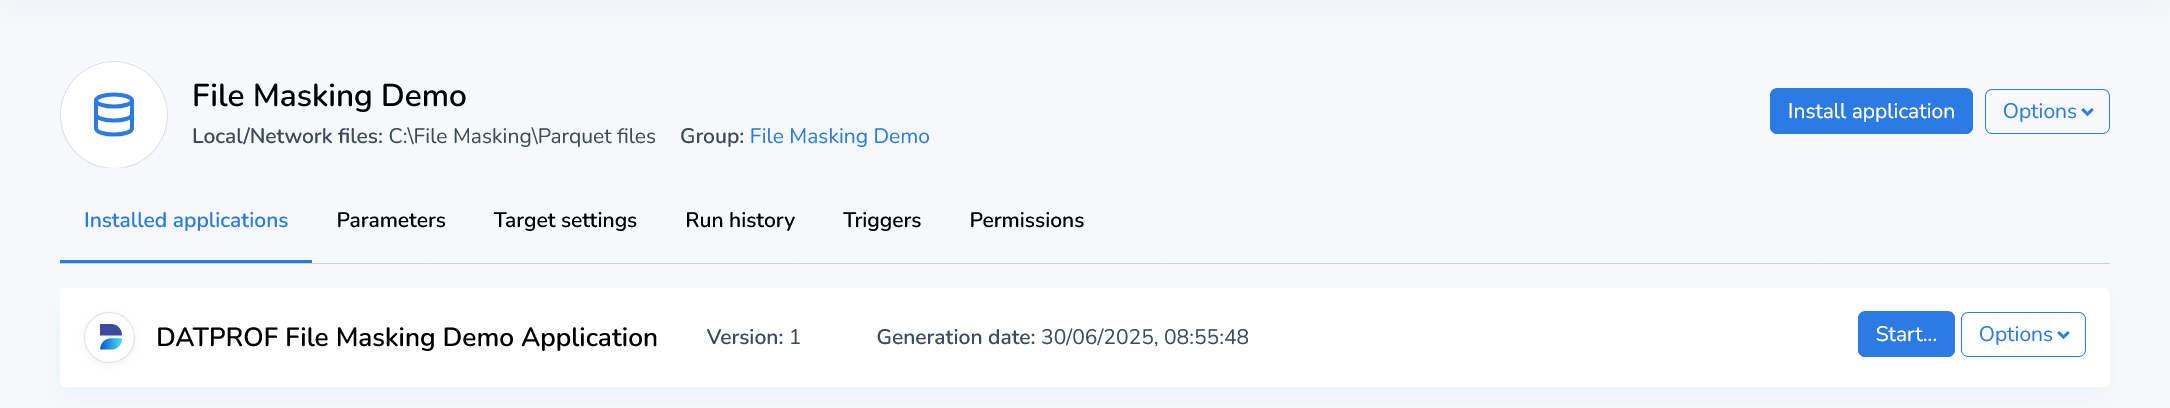
Task: Click the Install application button
Action: [x=1870, y=111]
